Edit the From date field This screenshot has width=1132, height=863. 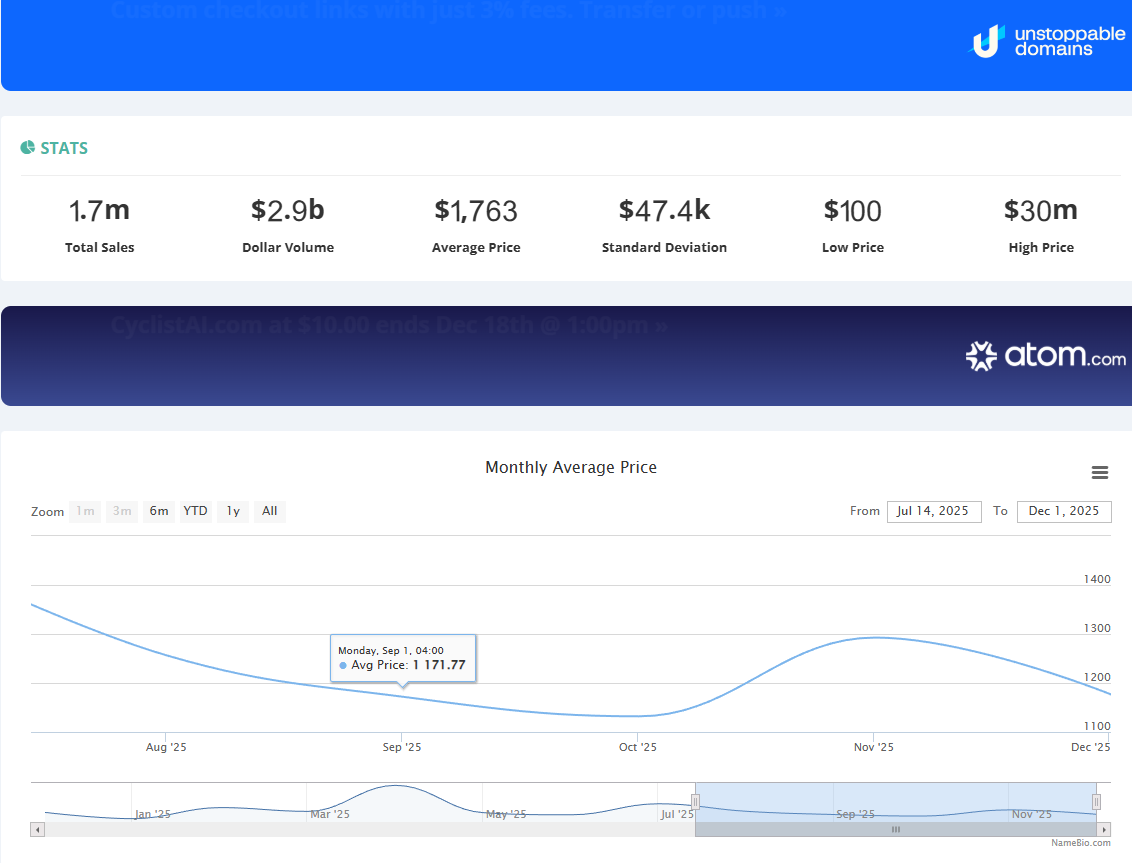coord(933,511)
